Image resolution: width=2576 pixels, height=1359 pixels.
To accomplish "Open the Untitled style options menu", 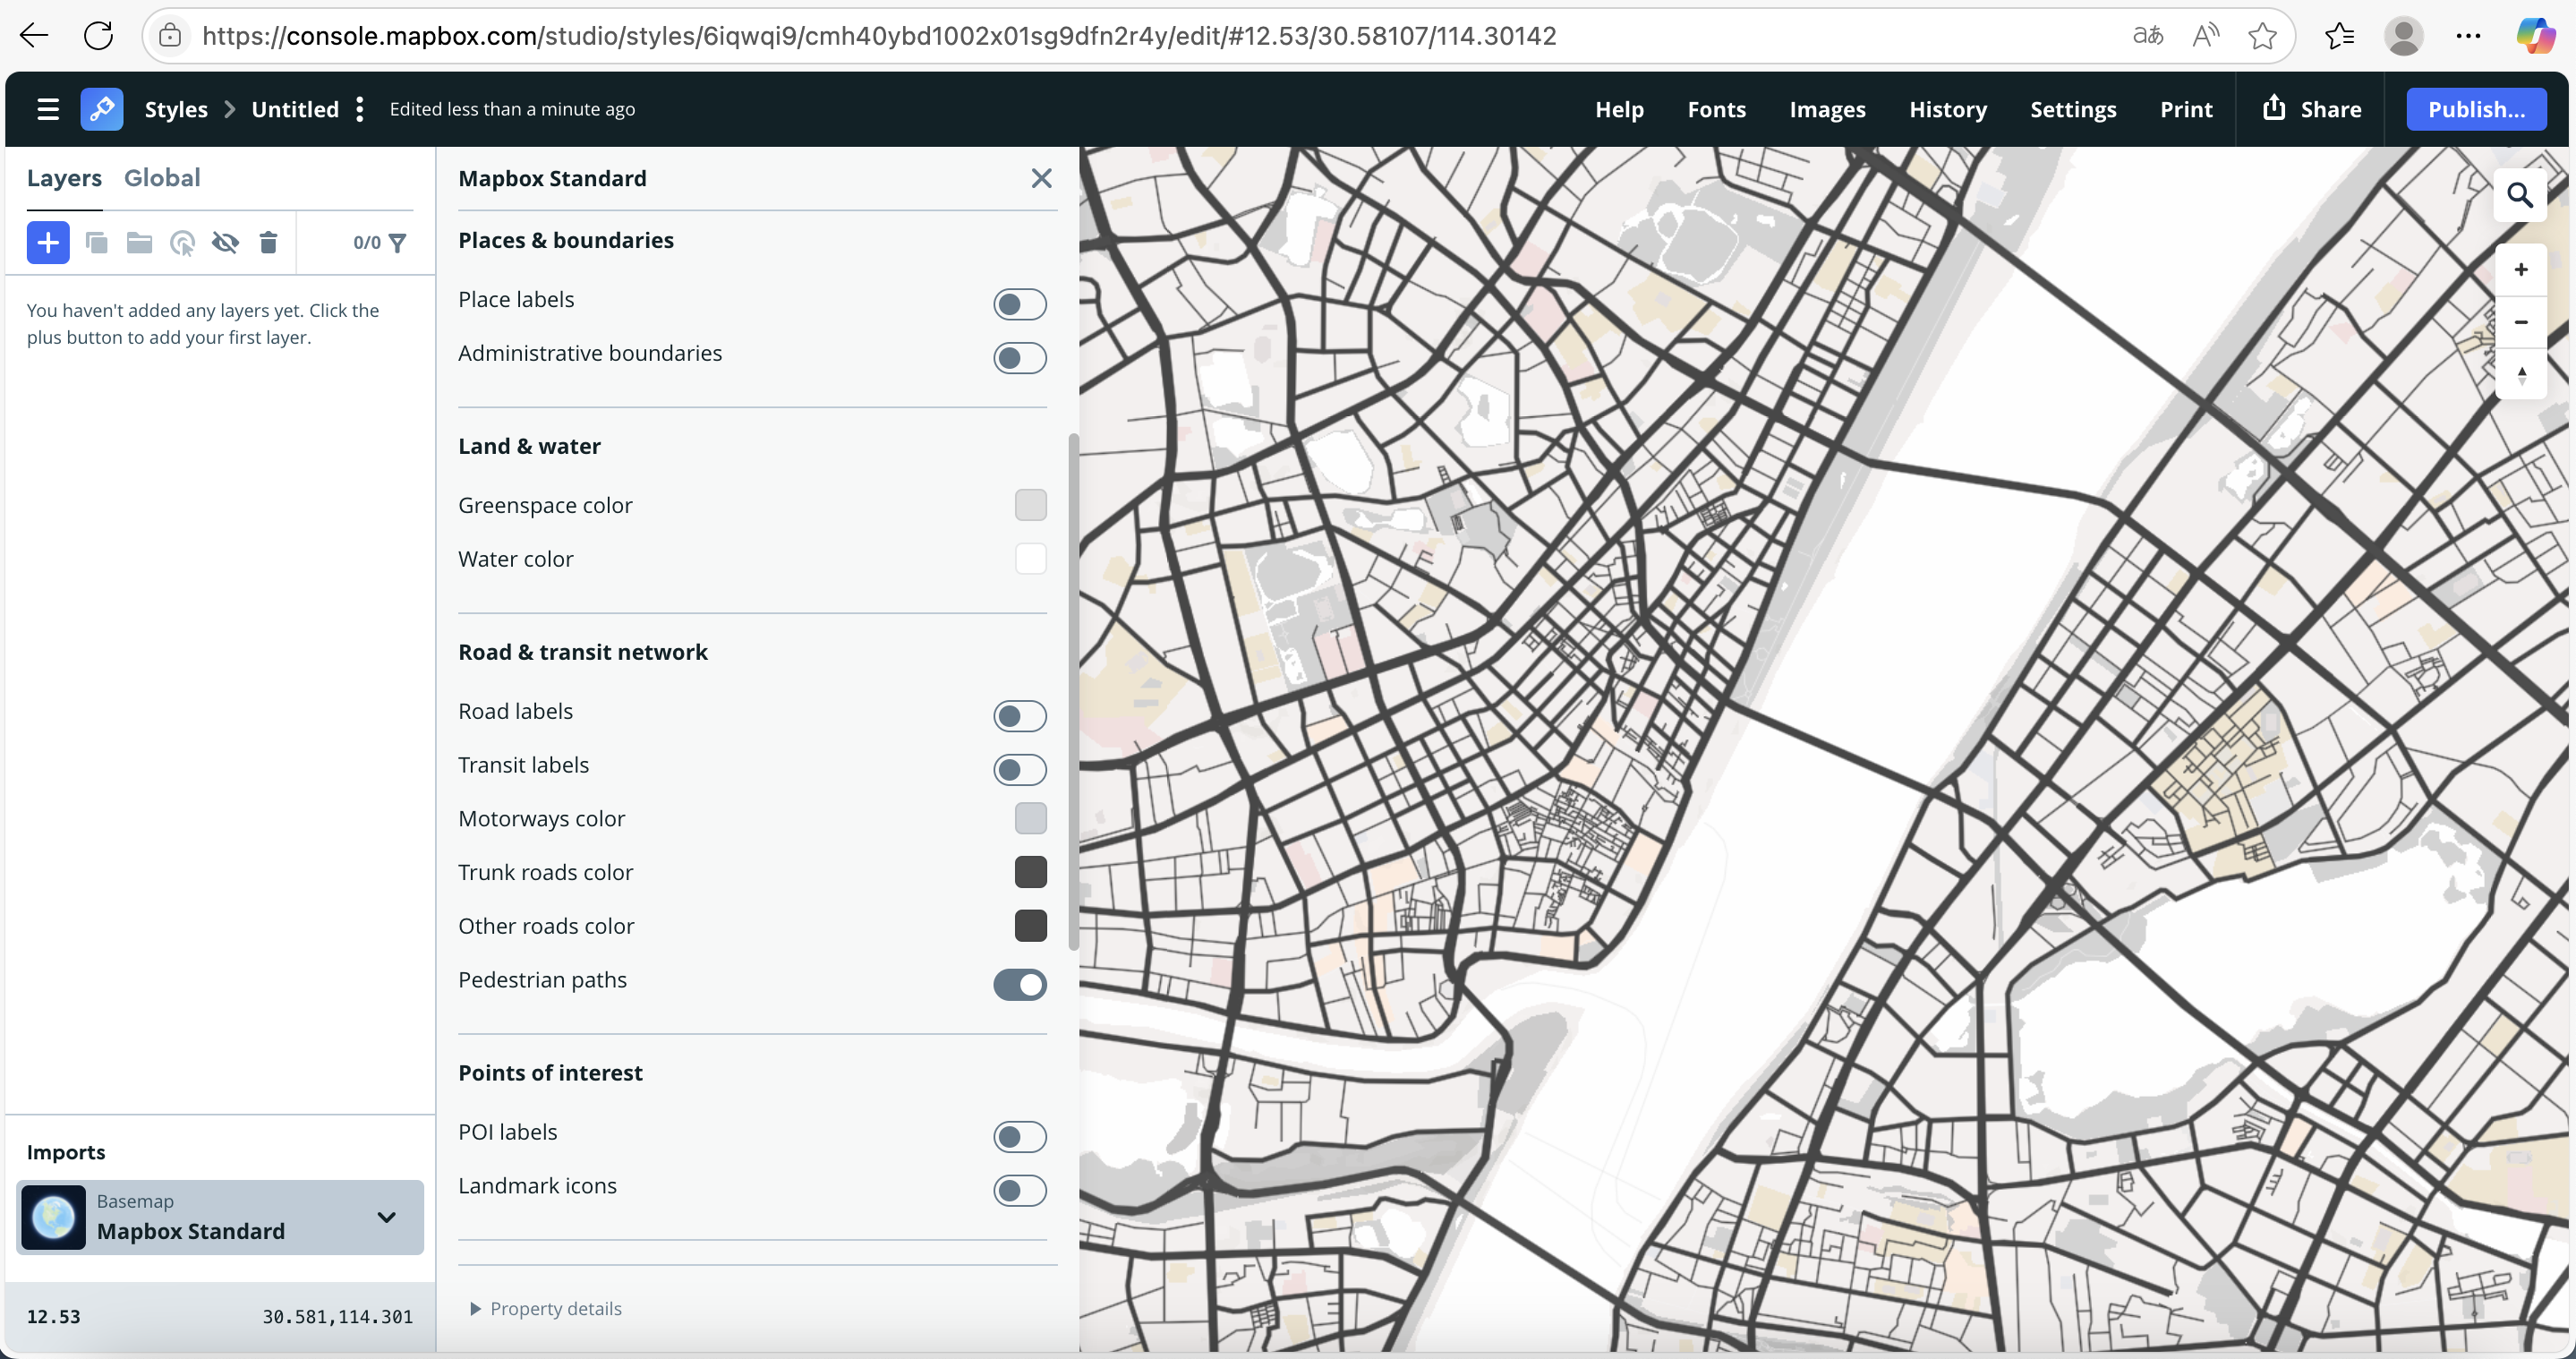I will coord(359,109).
